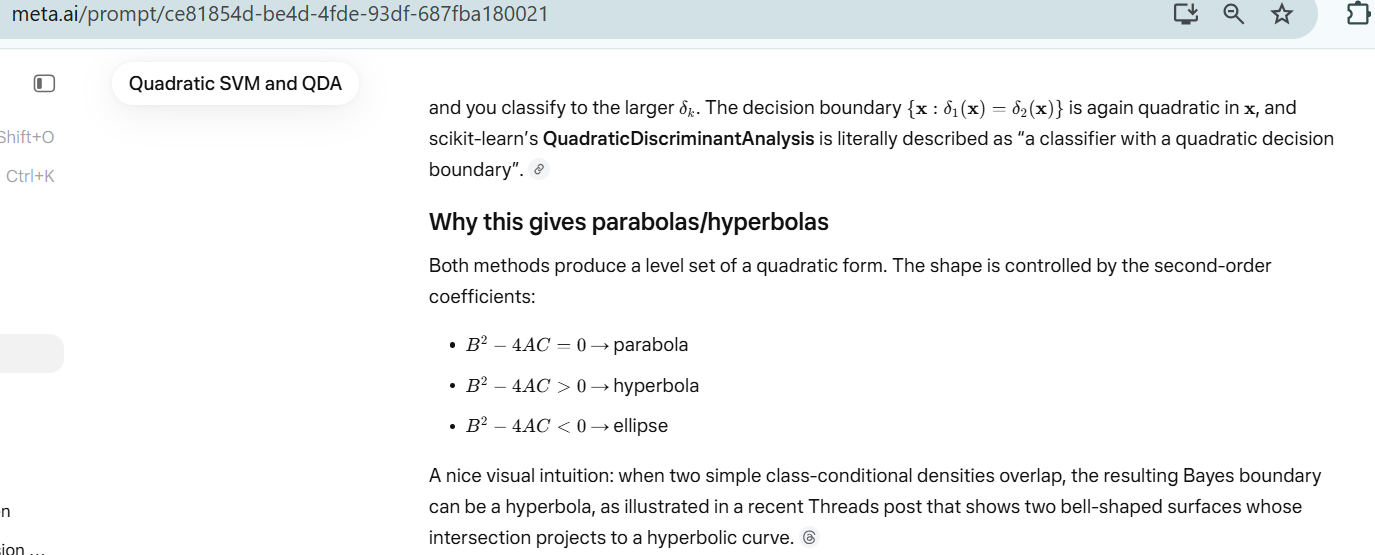Click the "Why this gives parabolas/hyperbolas" heading
1375x555 pixels.
[x=628, y=222]
